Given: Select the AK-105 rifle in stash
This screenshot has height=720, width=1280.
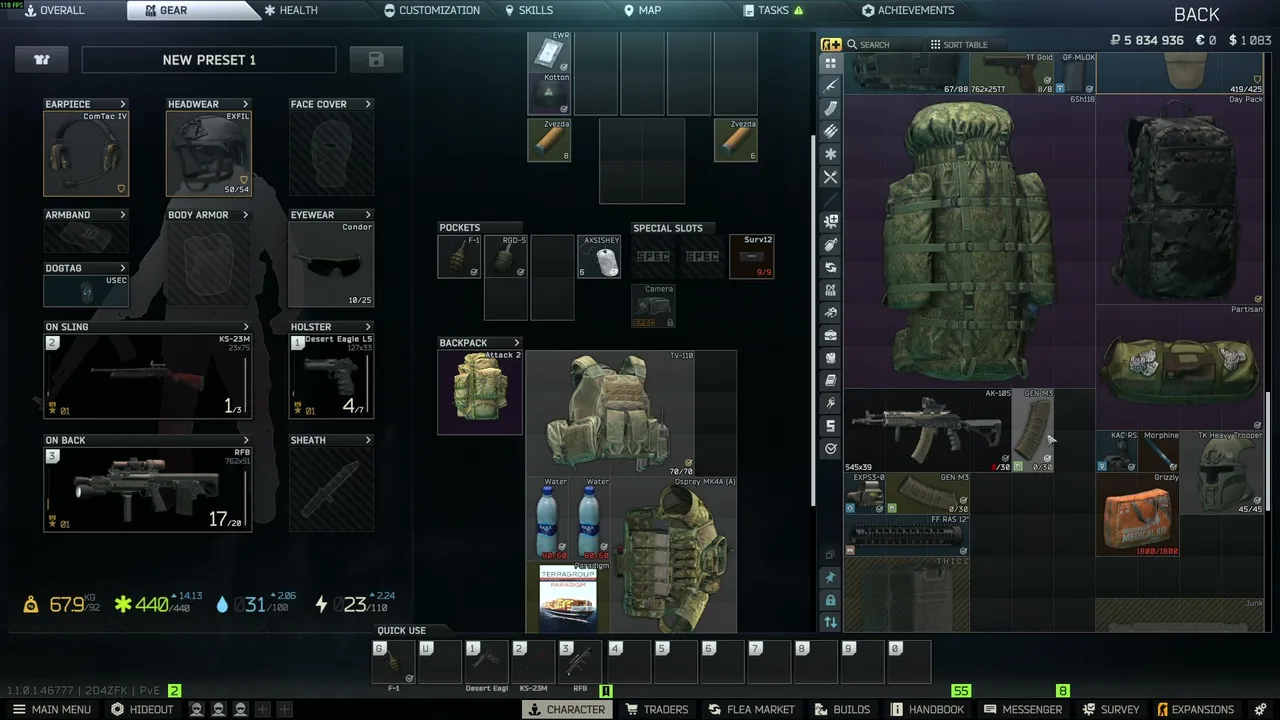Looking at the screenshot, I should point(928,430).
